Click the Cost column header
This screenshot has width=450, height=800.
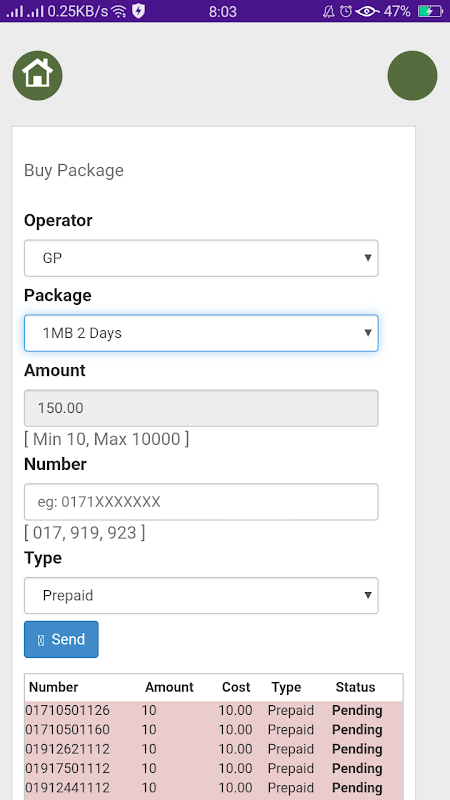point(236,687)
